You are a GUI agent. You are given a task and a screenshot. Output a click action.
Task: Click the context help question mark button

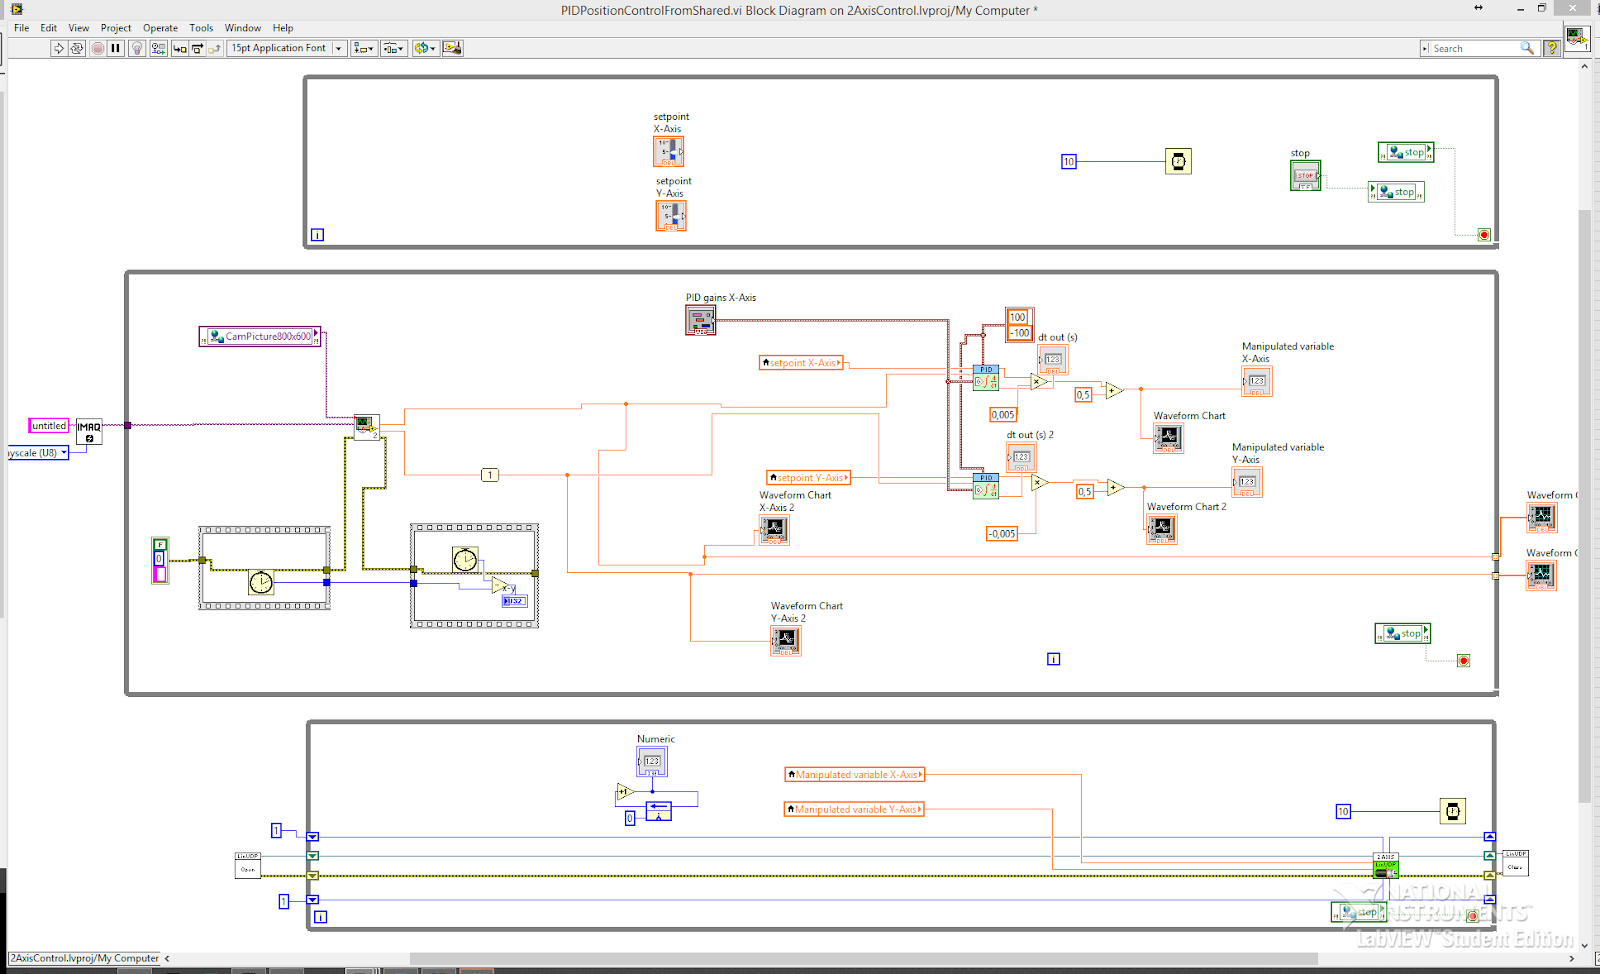coord(1552,48)
